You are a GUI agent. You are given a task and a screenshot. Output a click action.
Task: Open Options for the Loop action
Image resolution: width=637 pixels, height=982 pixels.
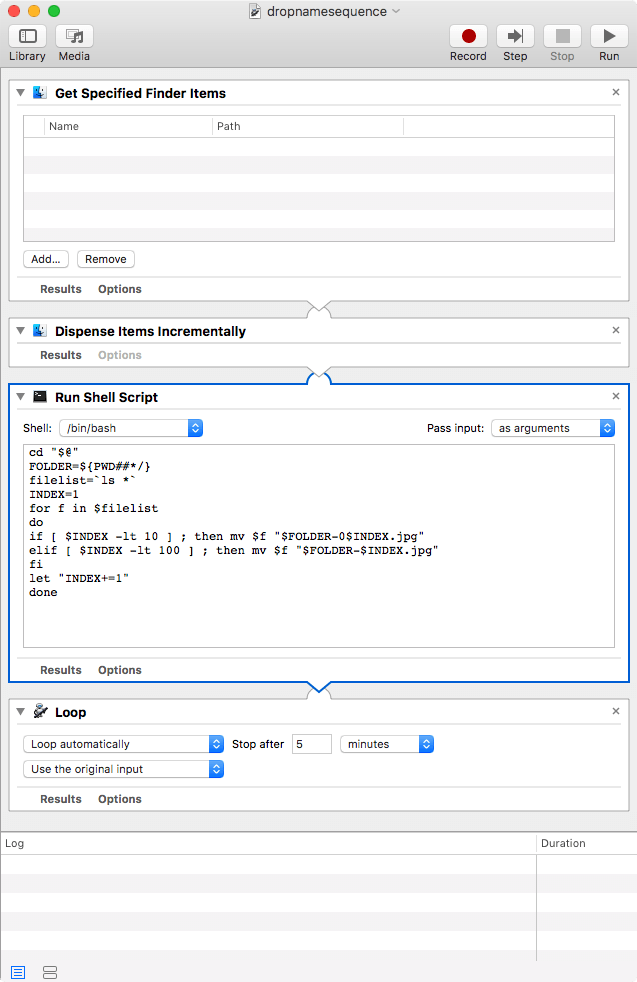pyautogui.click(x=119, y=798)
